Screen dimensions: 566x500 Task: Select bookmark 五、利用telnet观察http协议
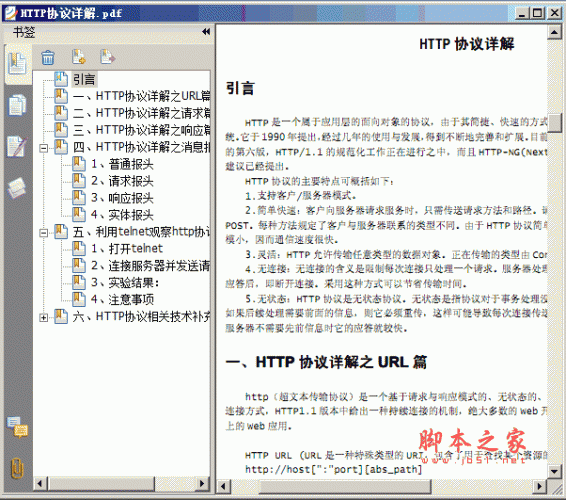(141, 232)
